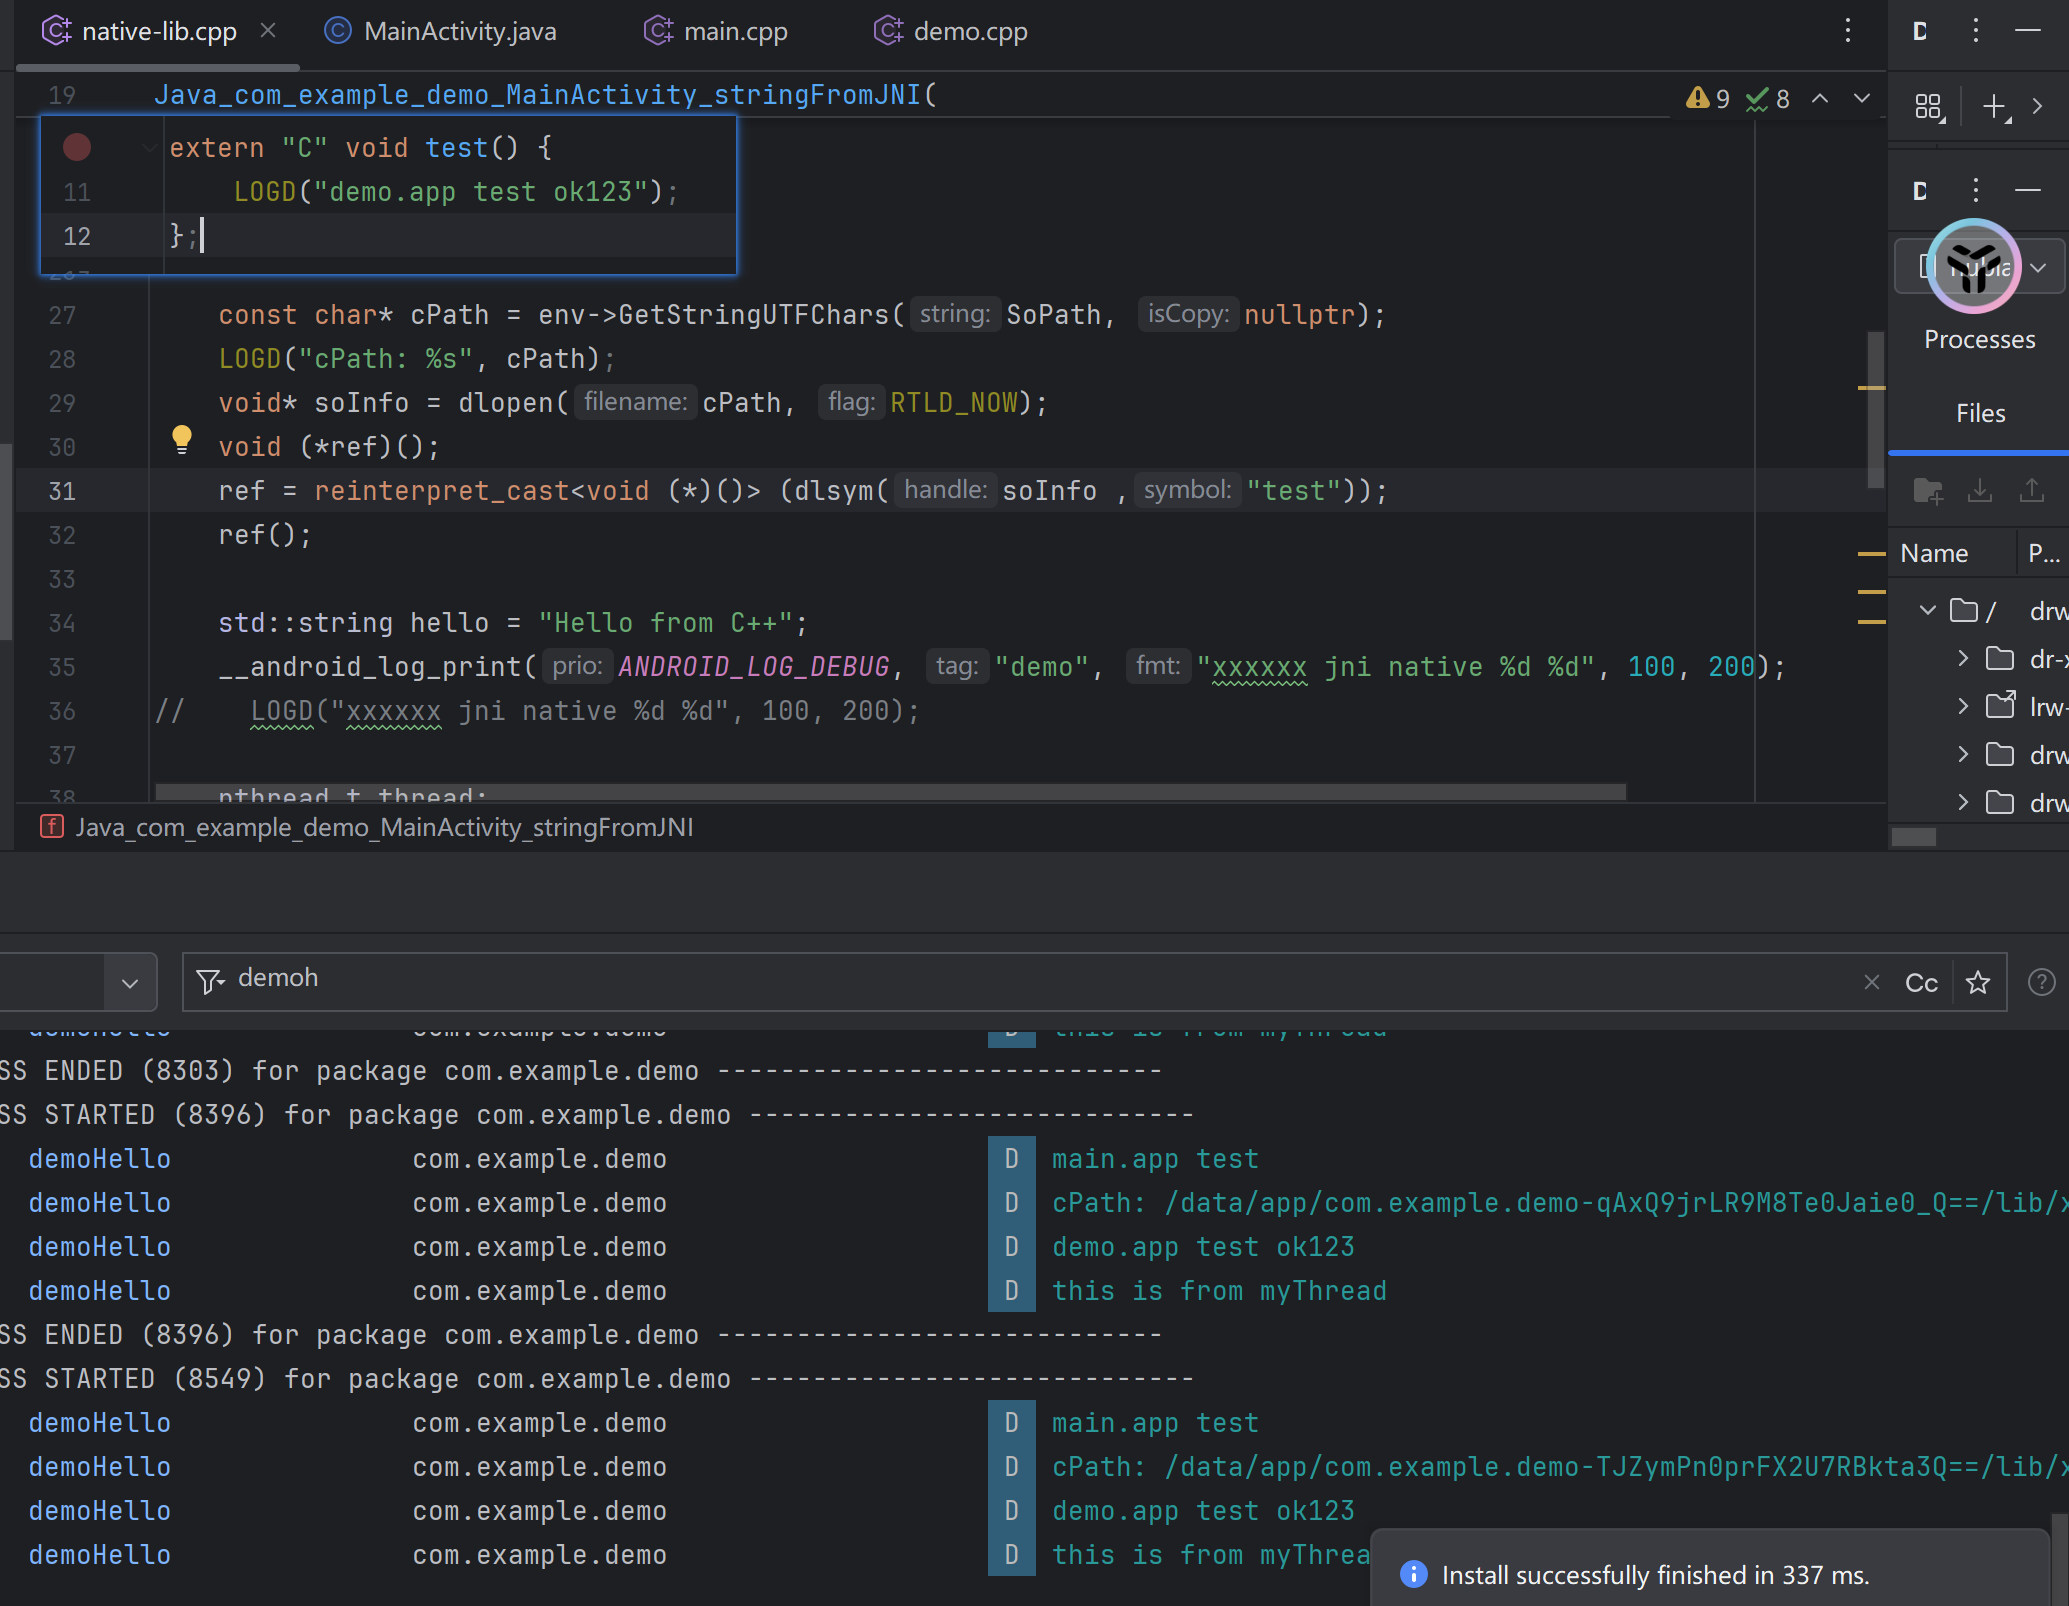Open the device selector dropdown in logcat

[x=130, y=983]
